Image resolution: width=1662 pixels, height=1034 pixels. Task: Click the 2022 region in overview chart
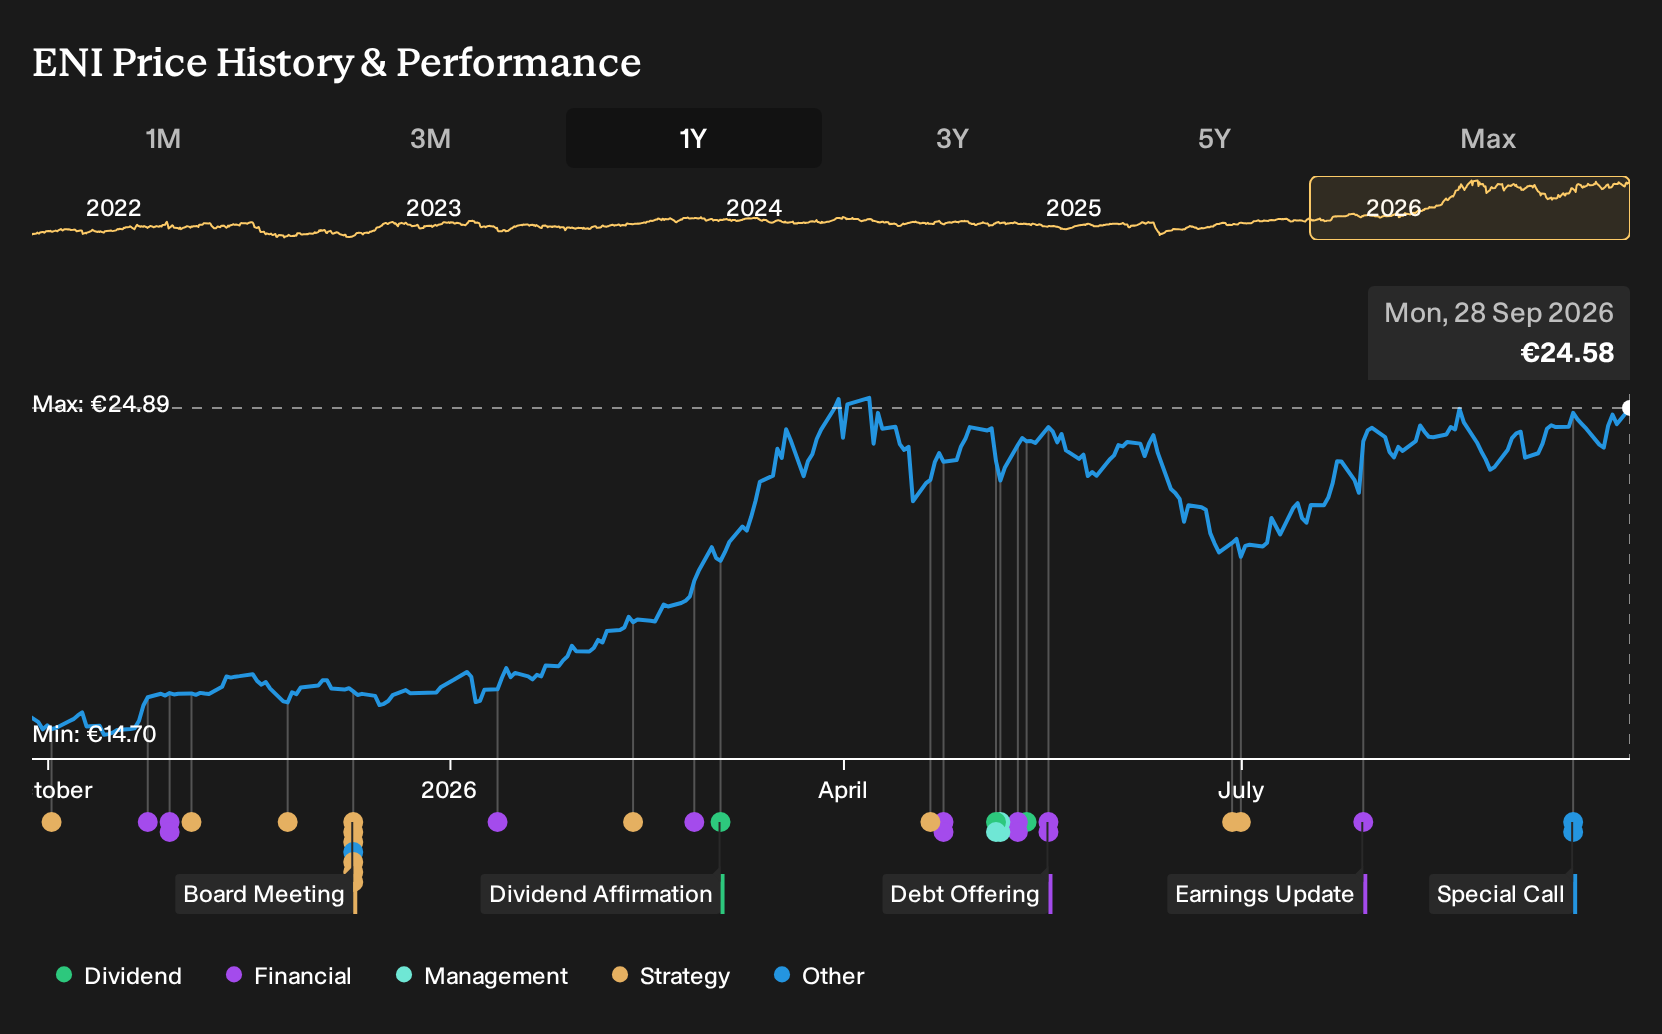pyautogui.click(x=114, y=208)
